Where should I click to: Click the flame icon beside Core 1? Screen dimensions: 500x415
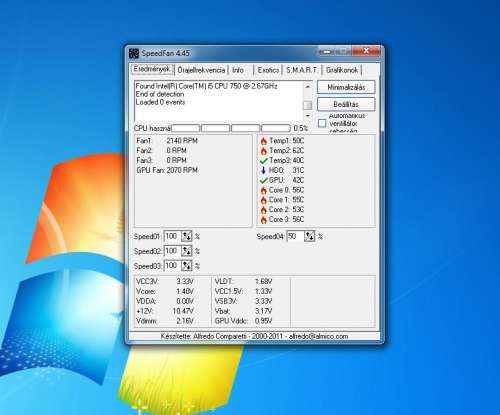[x=264, y=200]
